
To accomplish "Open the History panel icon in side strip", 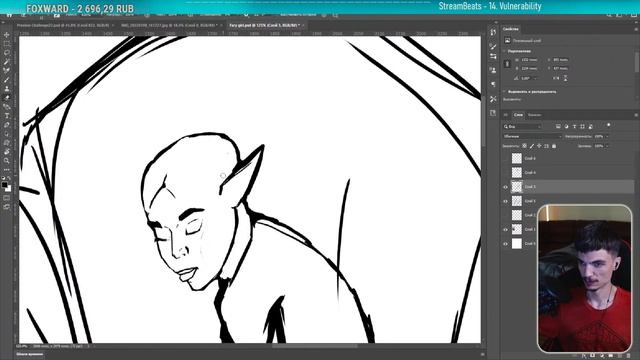I will pyautogui.click(x=493, y=32).
